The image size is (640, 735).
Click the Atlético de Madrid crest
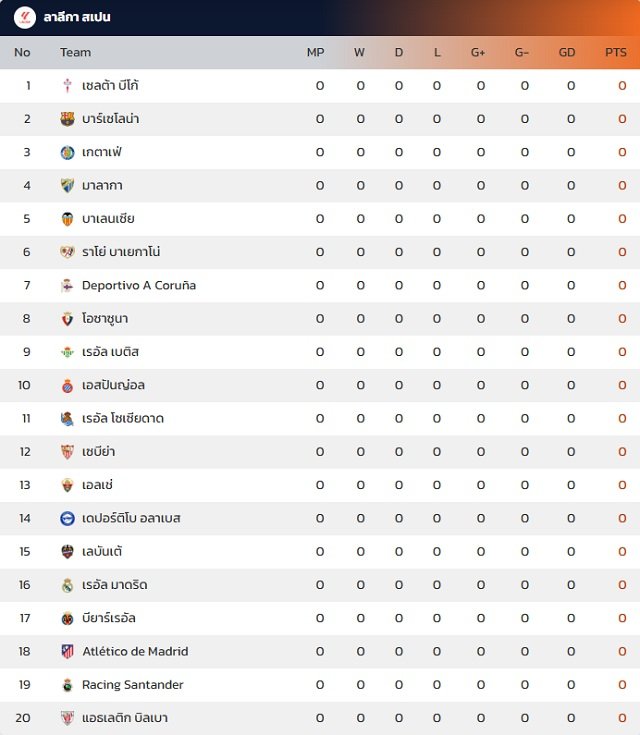coord(68,652)
